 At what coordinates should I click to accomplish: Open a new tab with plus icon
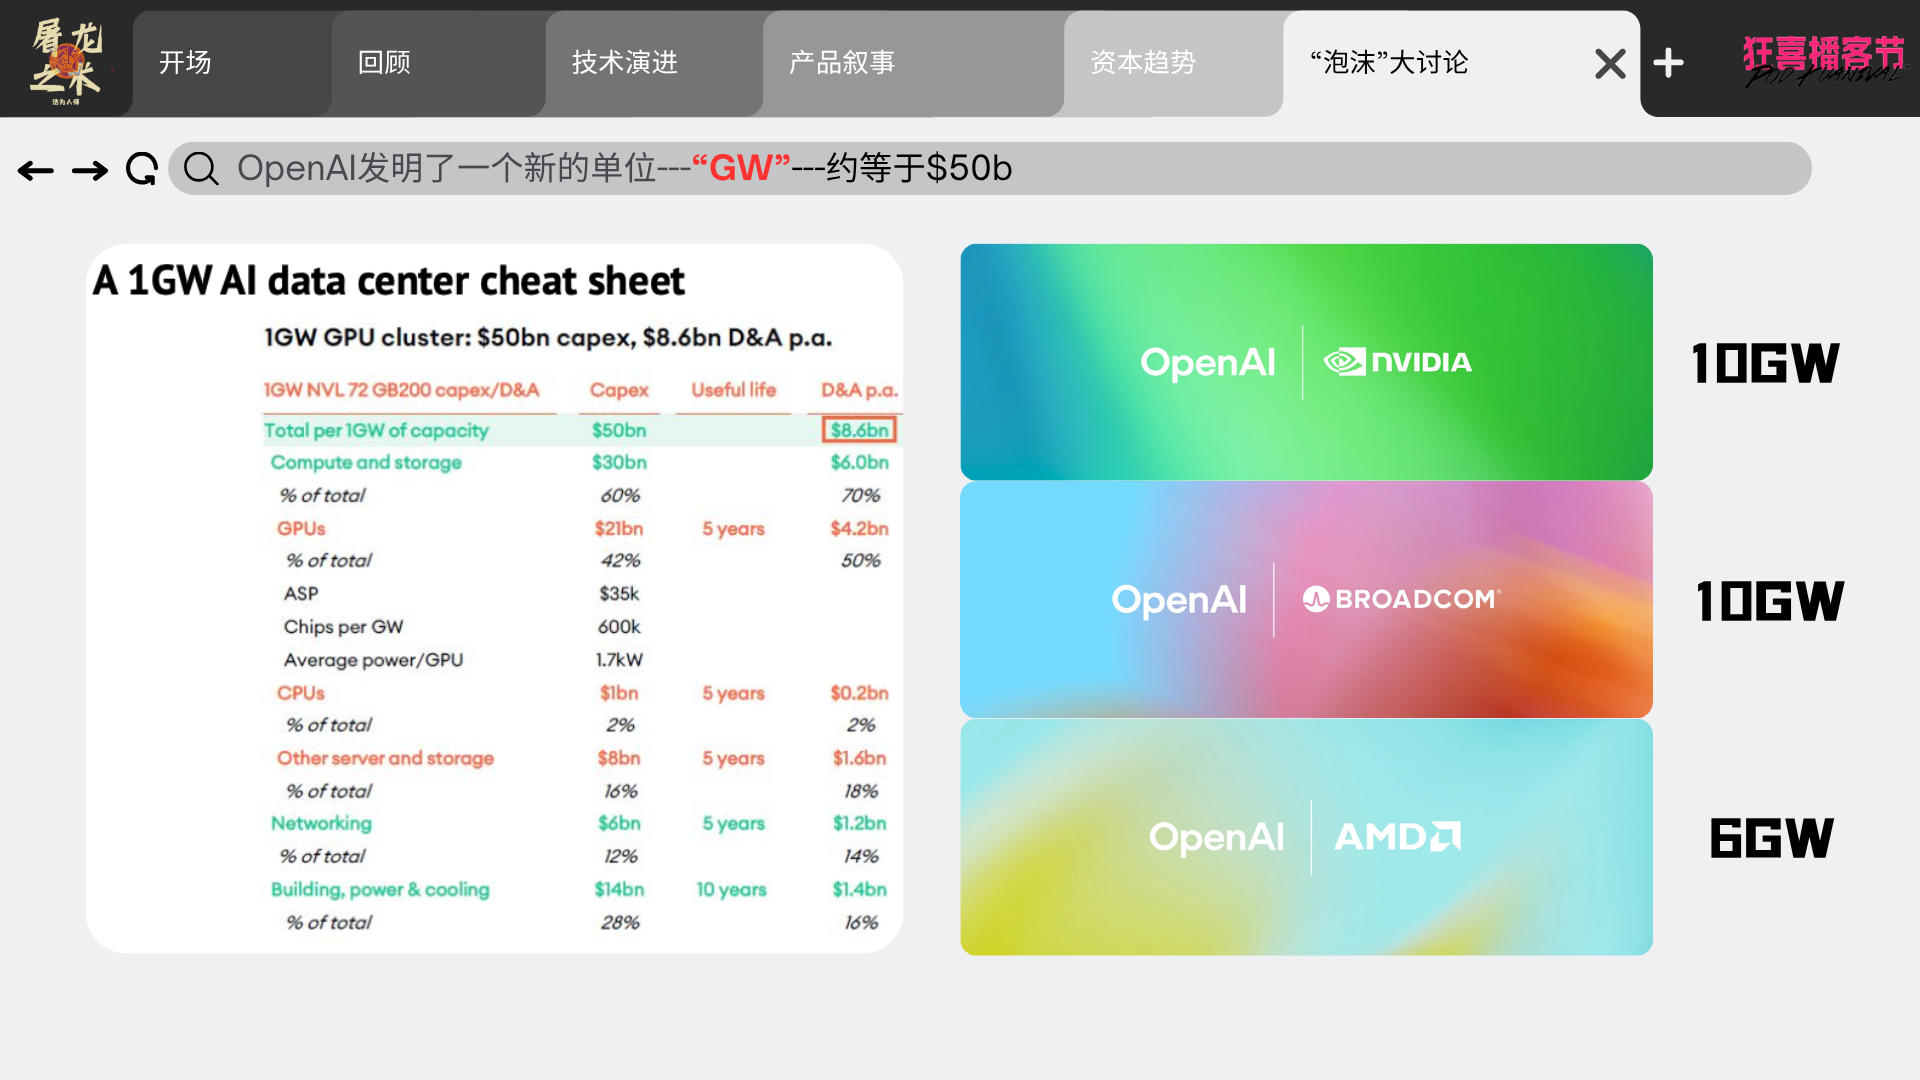pos(1668,63)
